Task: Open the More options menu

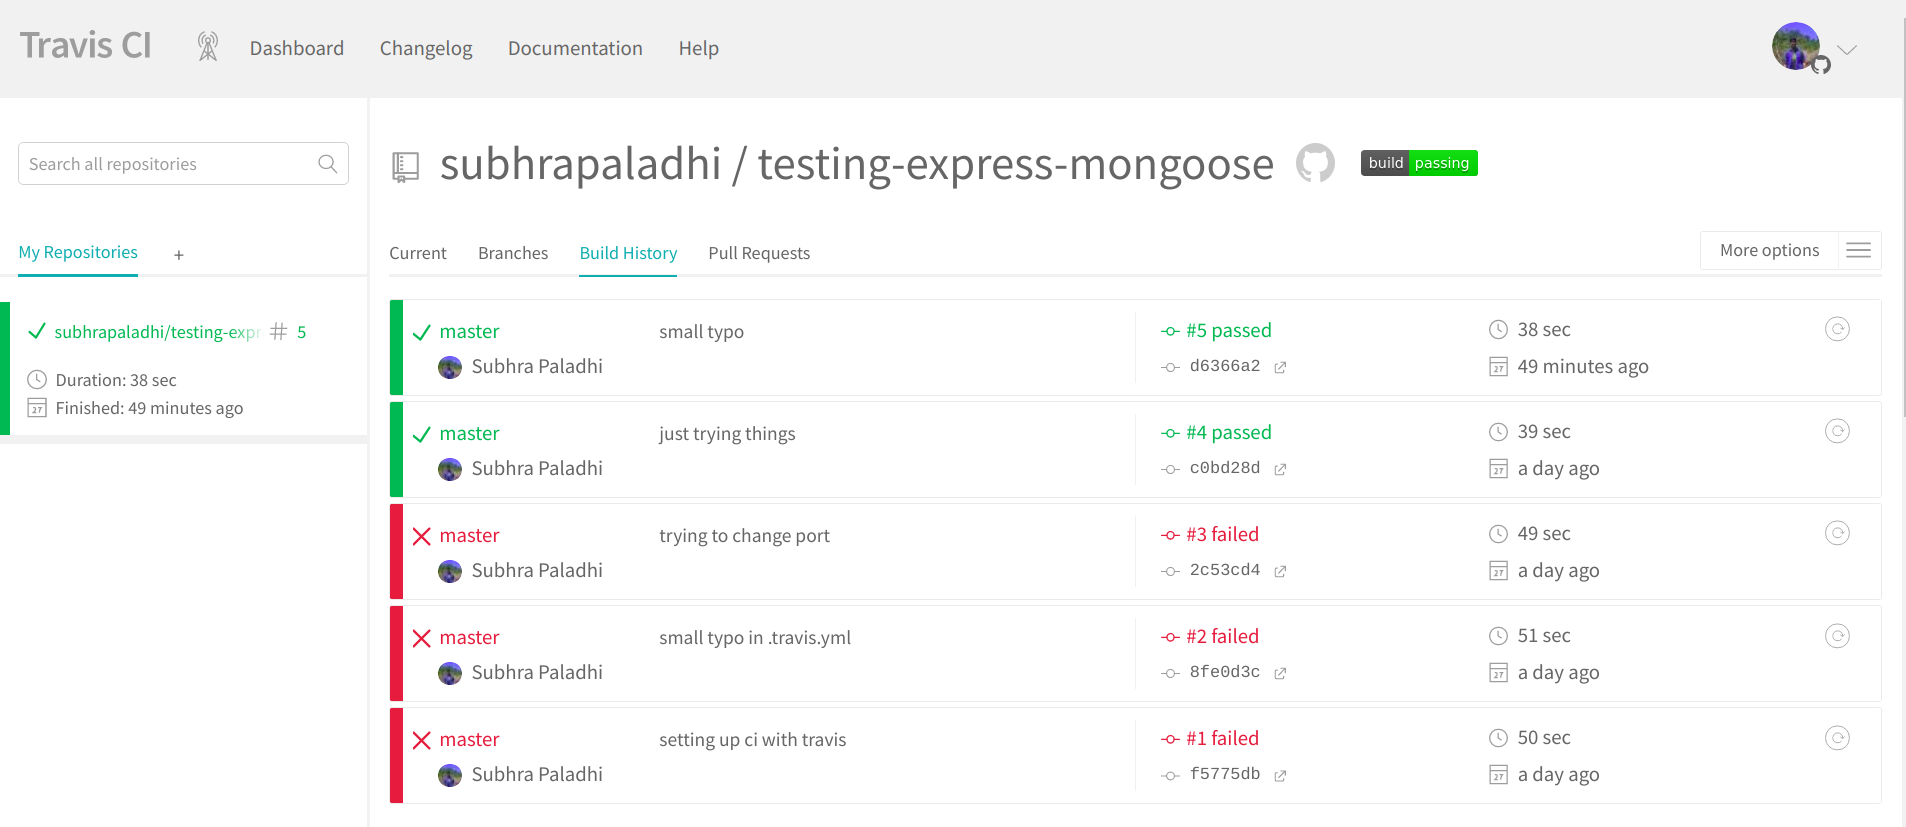Action: pyautogui.click(x=1769, y=250)
